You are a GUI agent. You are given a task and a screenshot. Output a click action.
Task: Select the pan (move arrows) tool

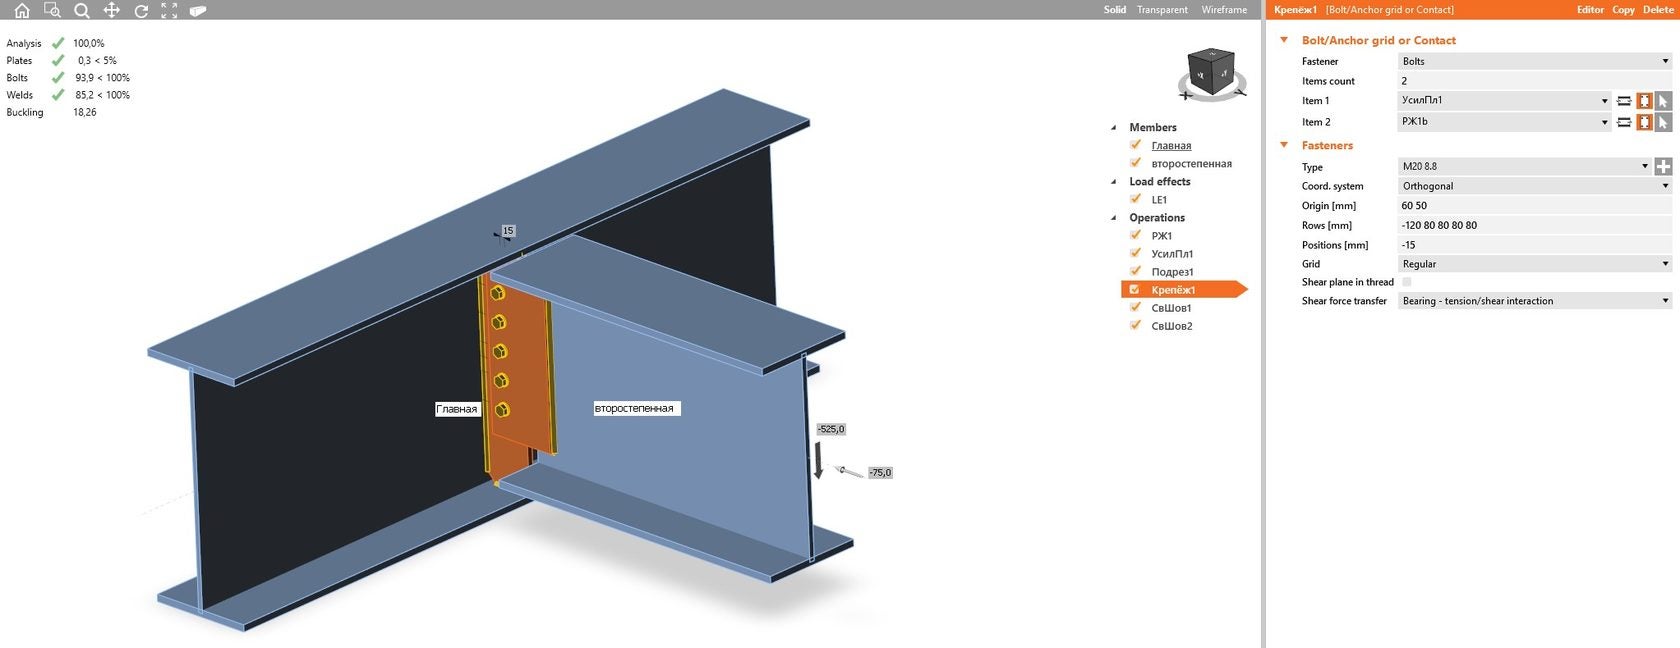111,10
